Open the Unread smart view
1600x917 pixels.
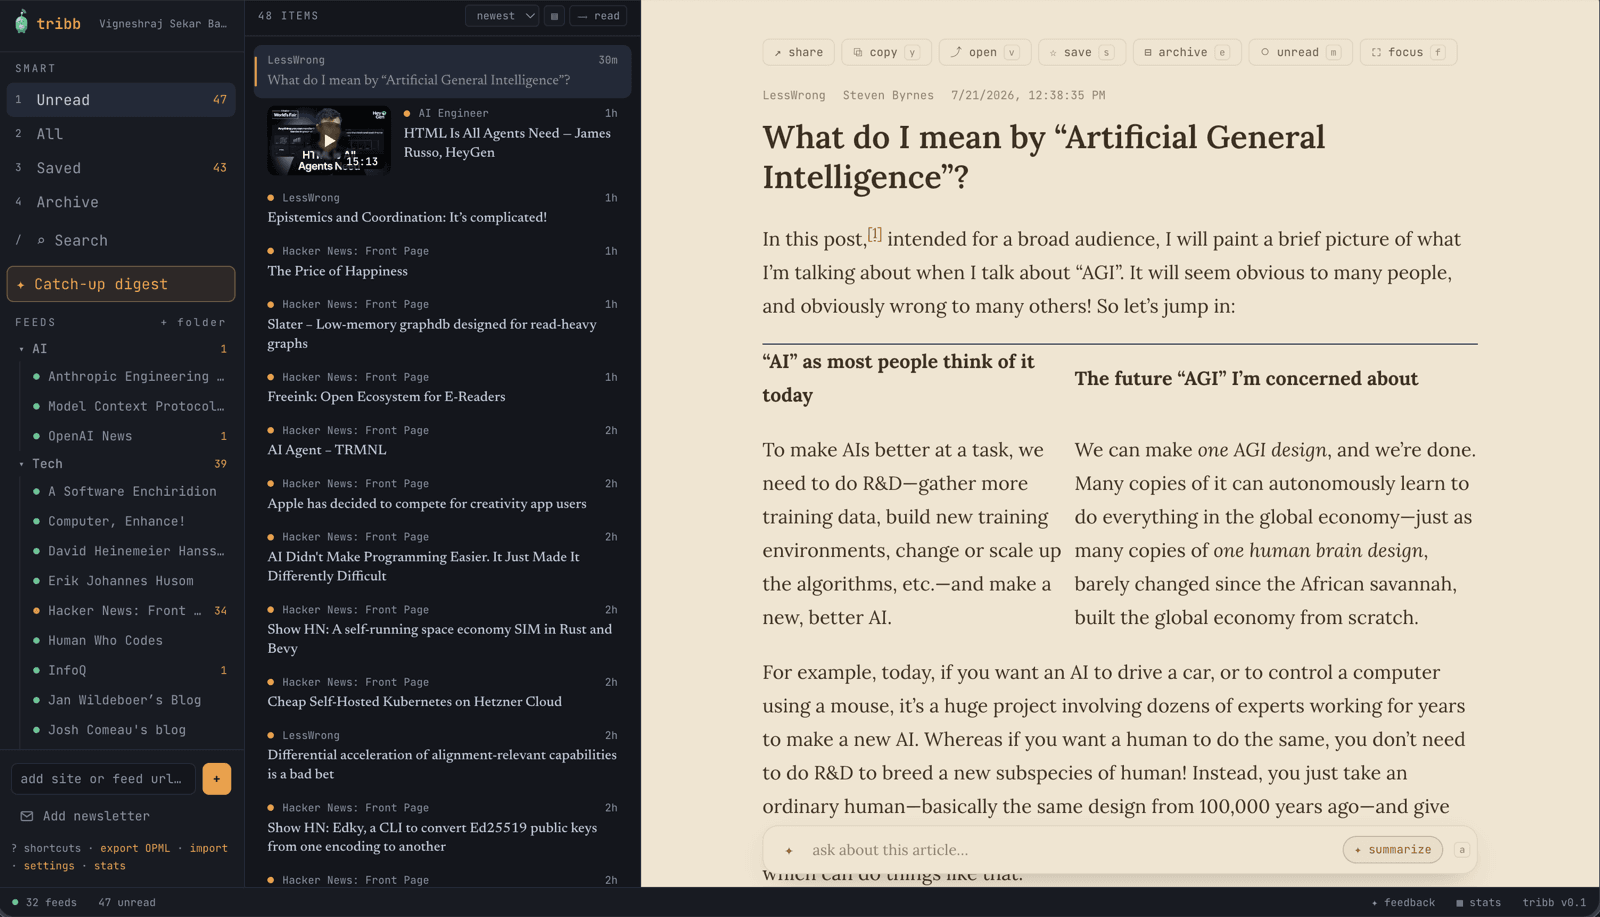[x=121, y=100]
